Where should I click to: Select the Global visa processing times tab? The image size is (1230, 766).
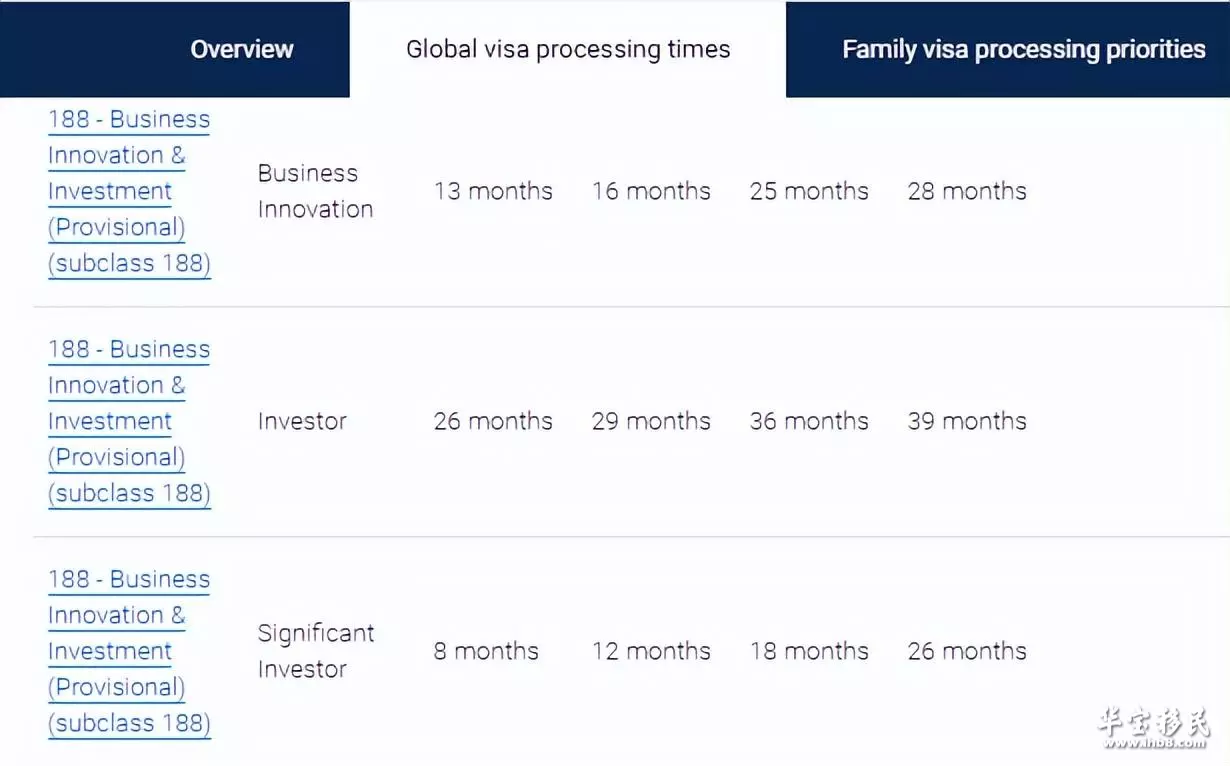(x=568, y=49)
